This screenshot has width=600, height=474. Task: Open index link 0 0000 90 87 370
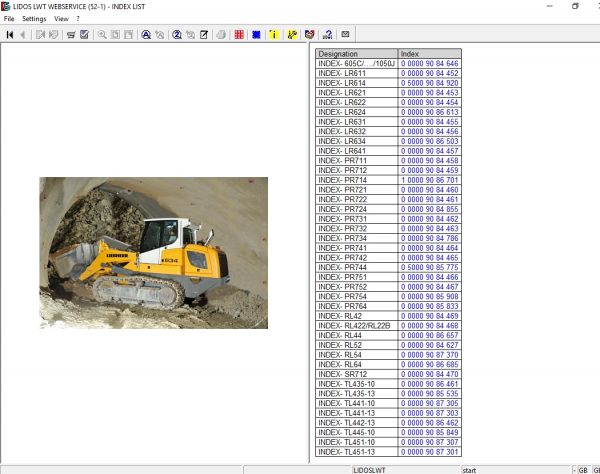[x=430, y=355]
